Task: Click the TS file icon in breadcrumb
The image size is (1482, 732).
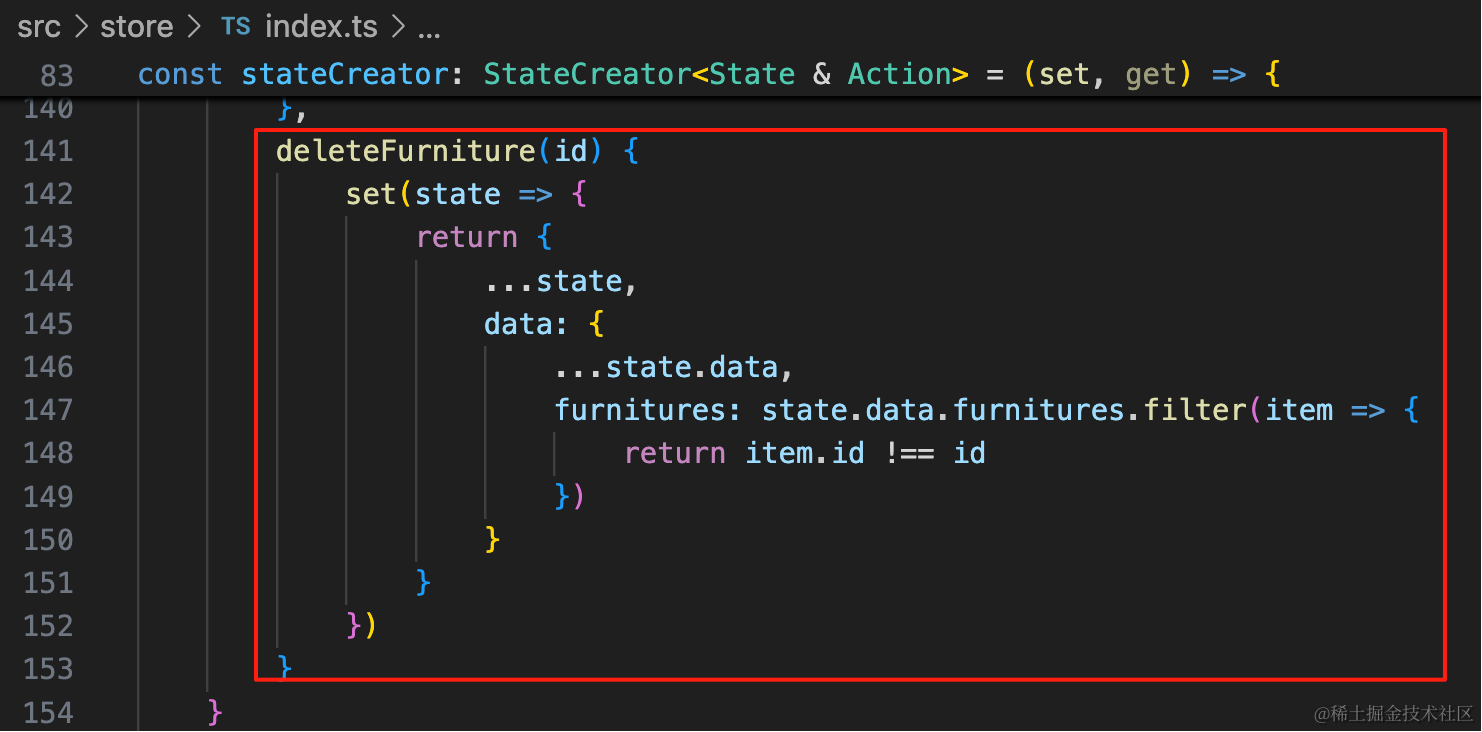Action: click(236, 27)
